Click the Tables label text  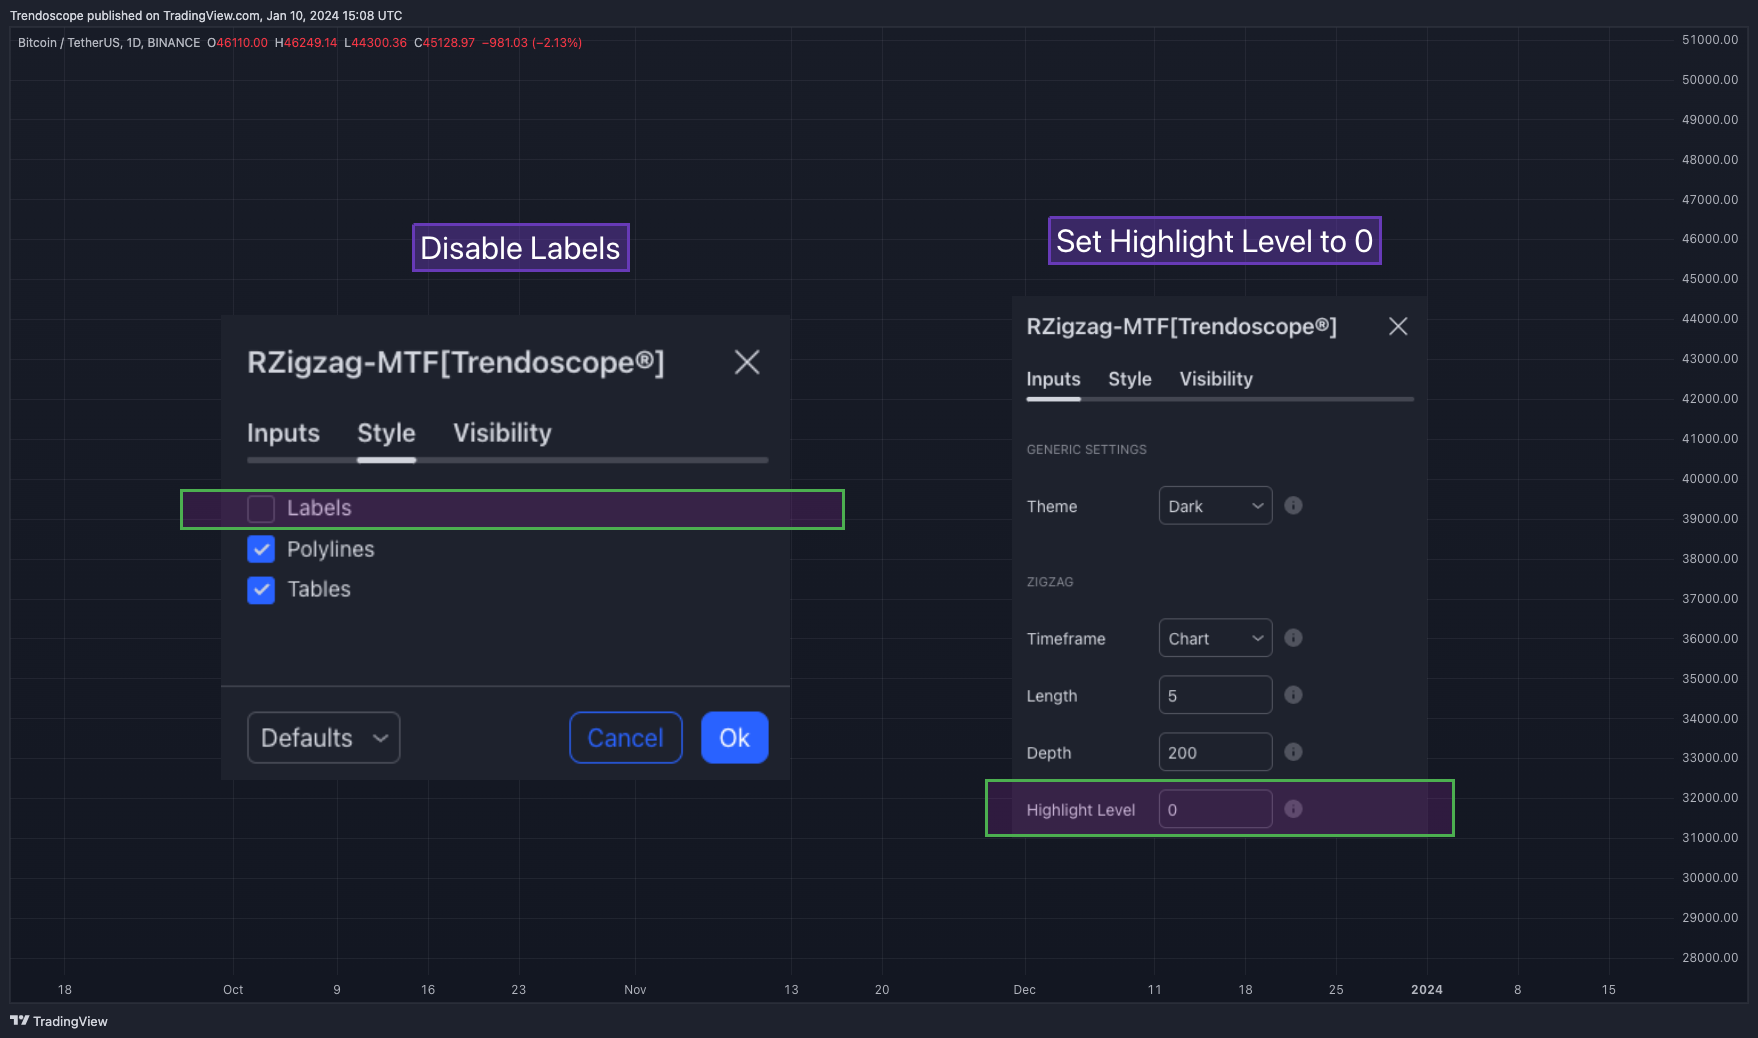319,589
